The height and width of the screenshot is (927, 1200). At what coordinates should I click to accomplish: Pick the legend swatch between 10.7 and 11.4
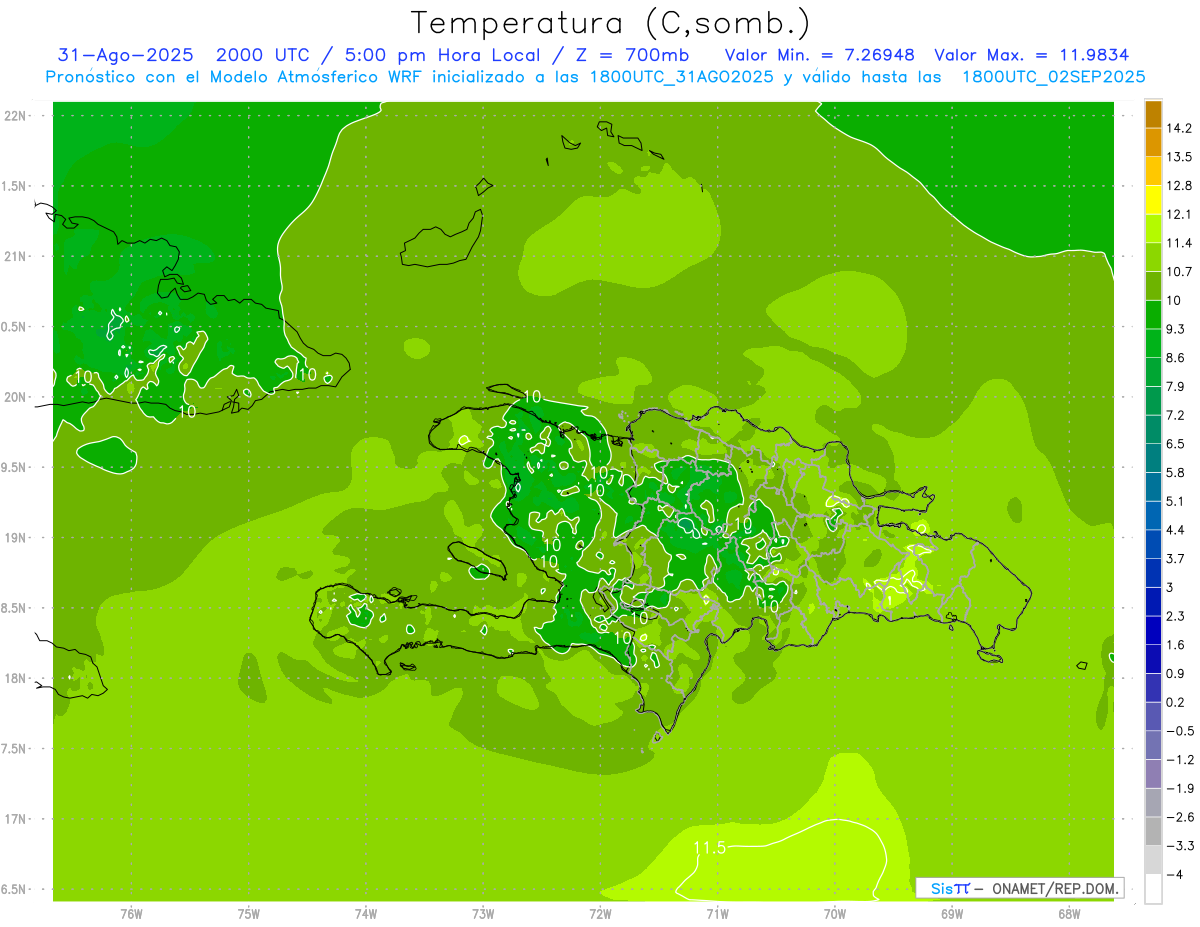(x=1153, y=257)
